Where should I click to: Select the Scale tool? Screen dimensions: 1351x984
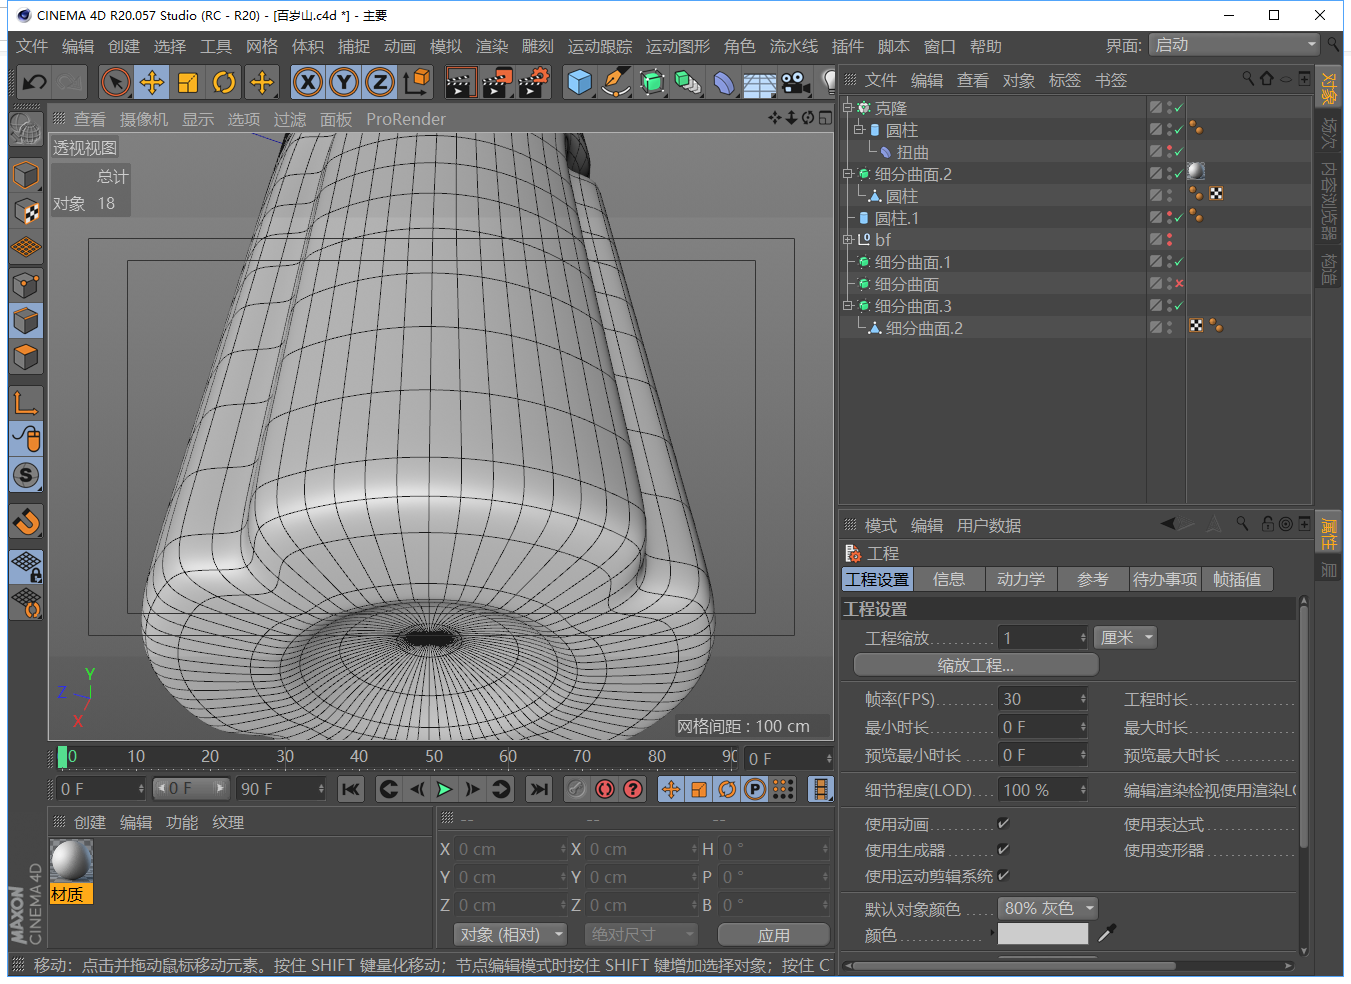188,82
